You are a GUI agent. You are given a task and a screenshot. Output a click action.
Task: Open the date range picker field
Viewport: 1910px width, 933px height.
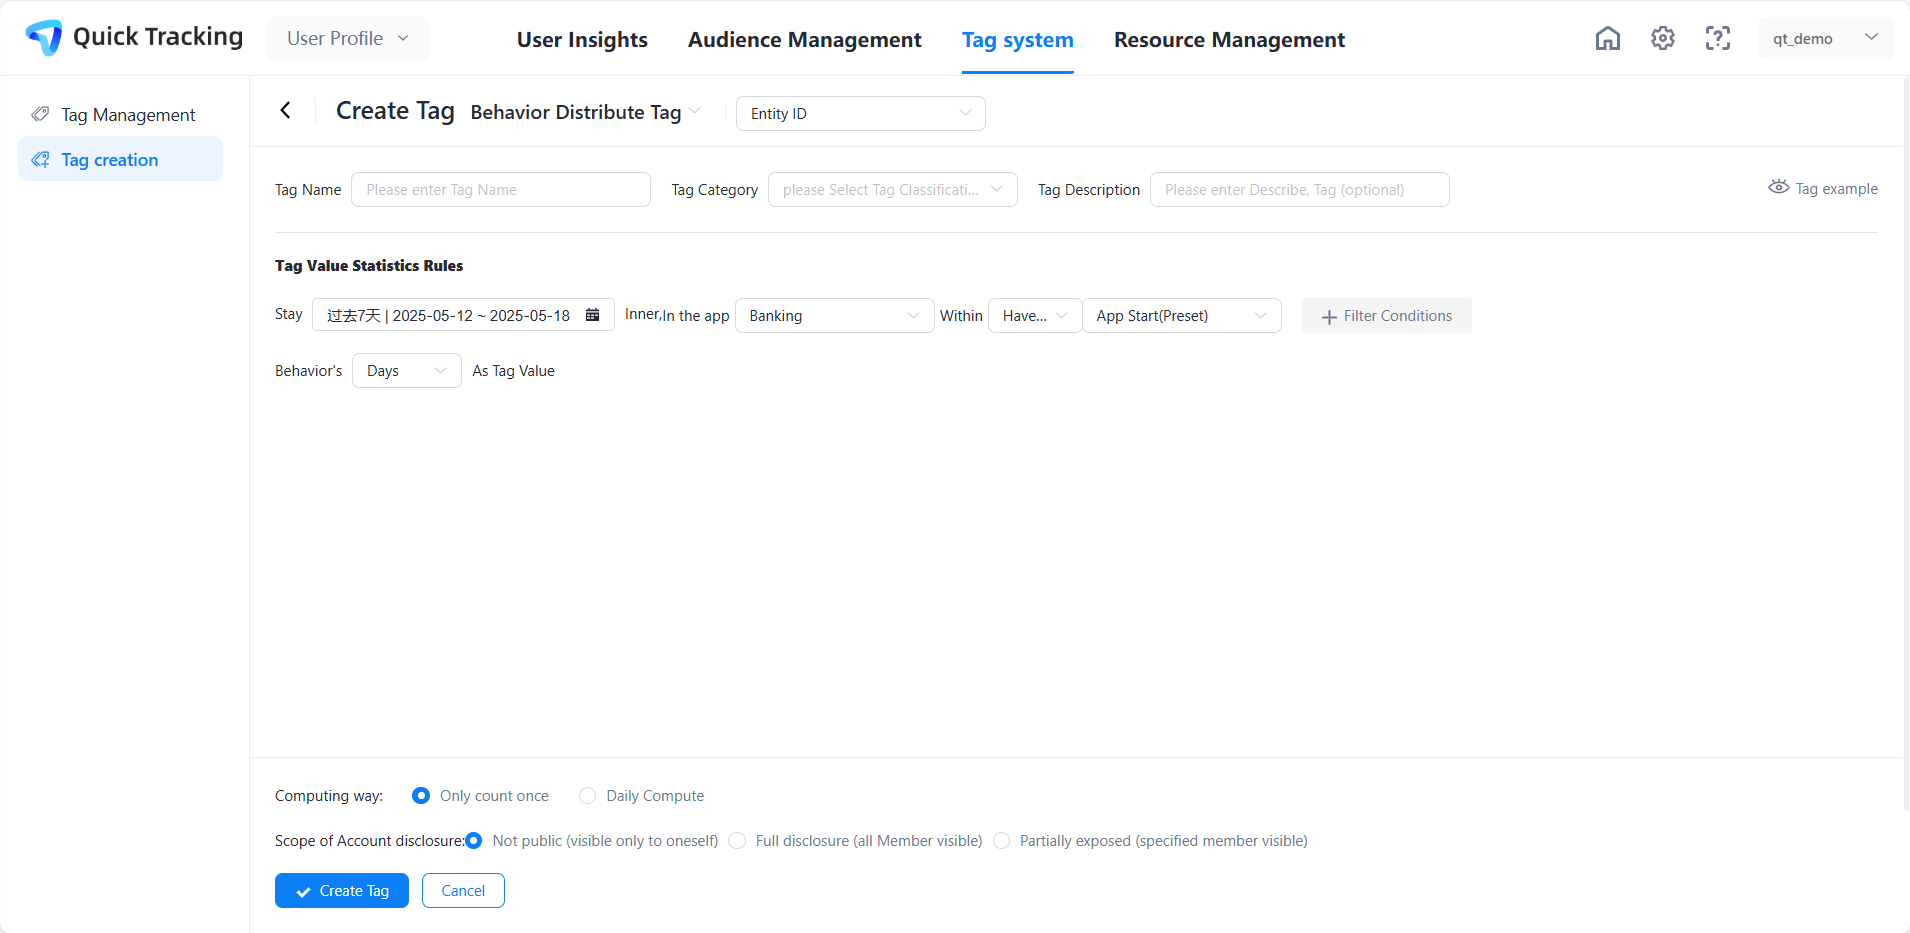click(x=463, y=315)
